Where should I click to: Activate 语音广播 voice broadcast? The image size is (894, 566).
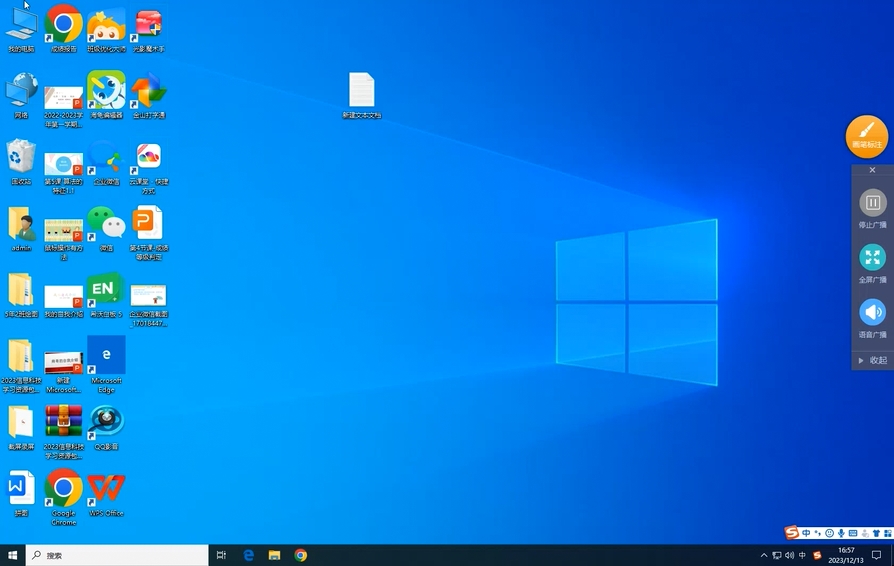pyautogui.click(x=872, y=319)
